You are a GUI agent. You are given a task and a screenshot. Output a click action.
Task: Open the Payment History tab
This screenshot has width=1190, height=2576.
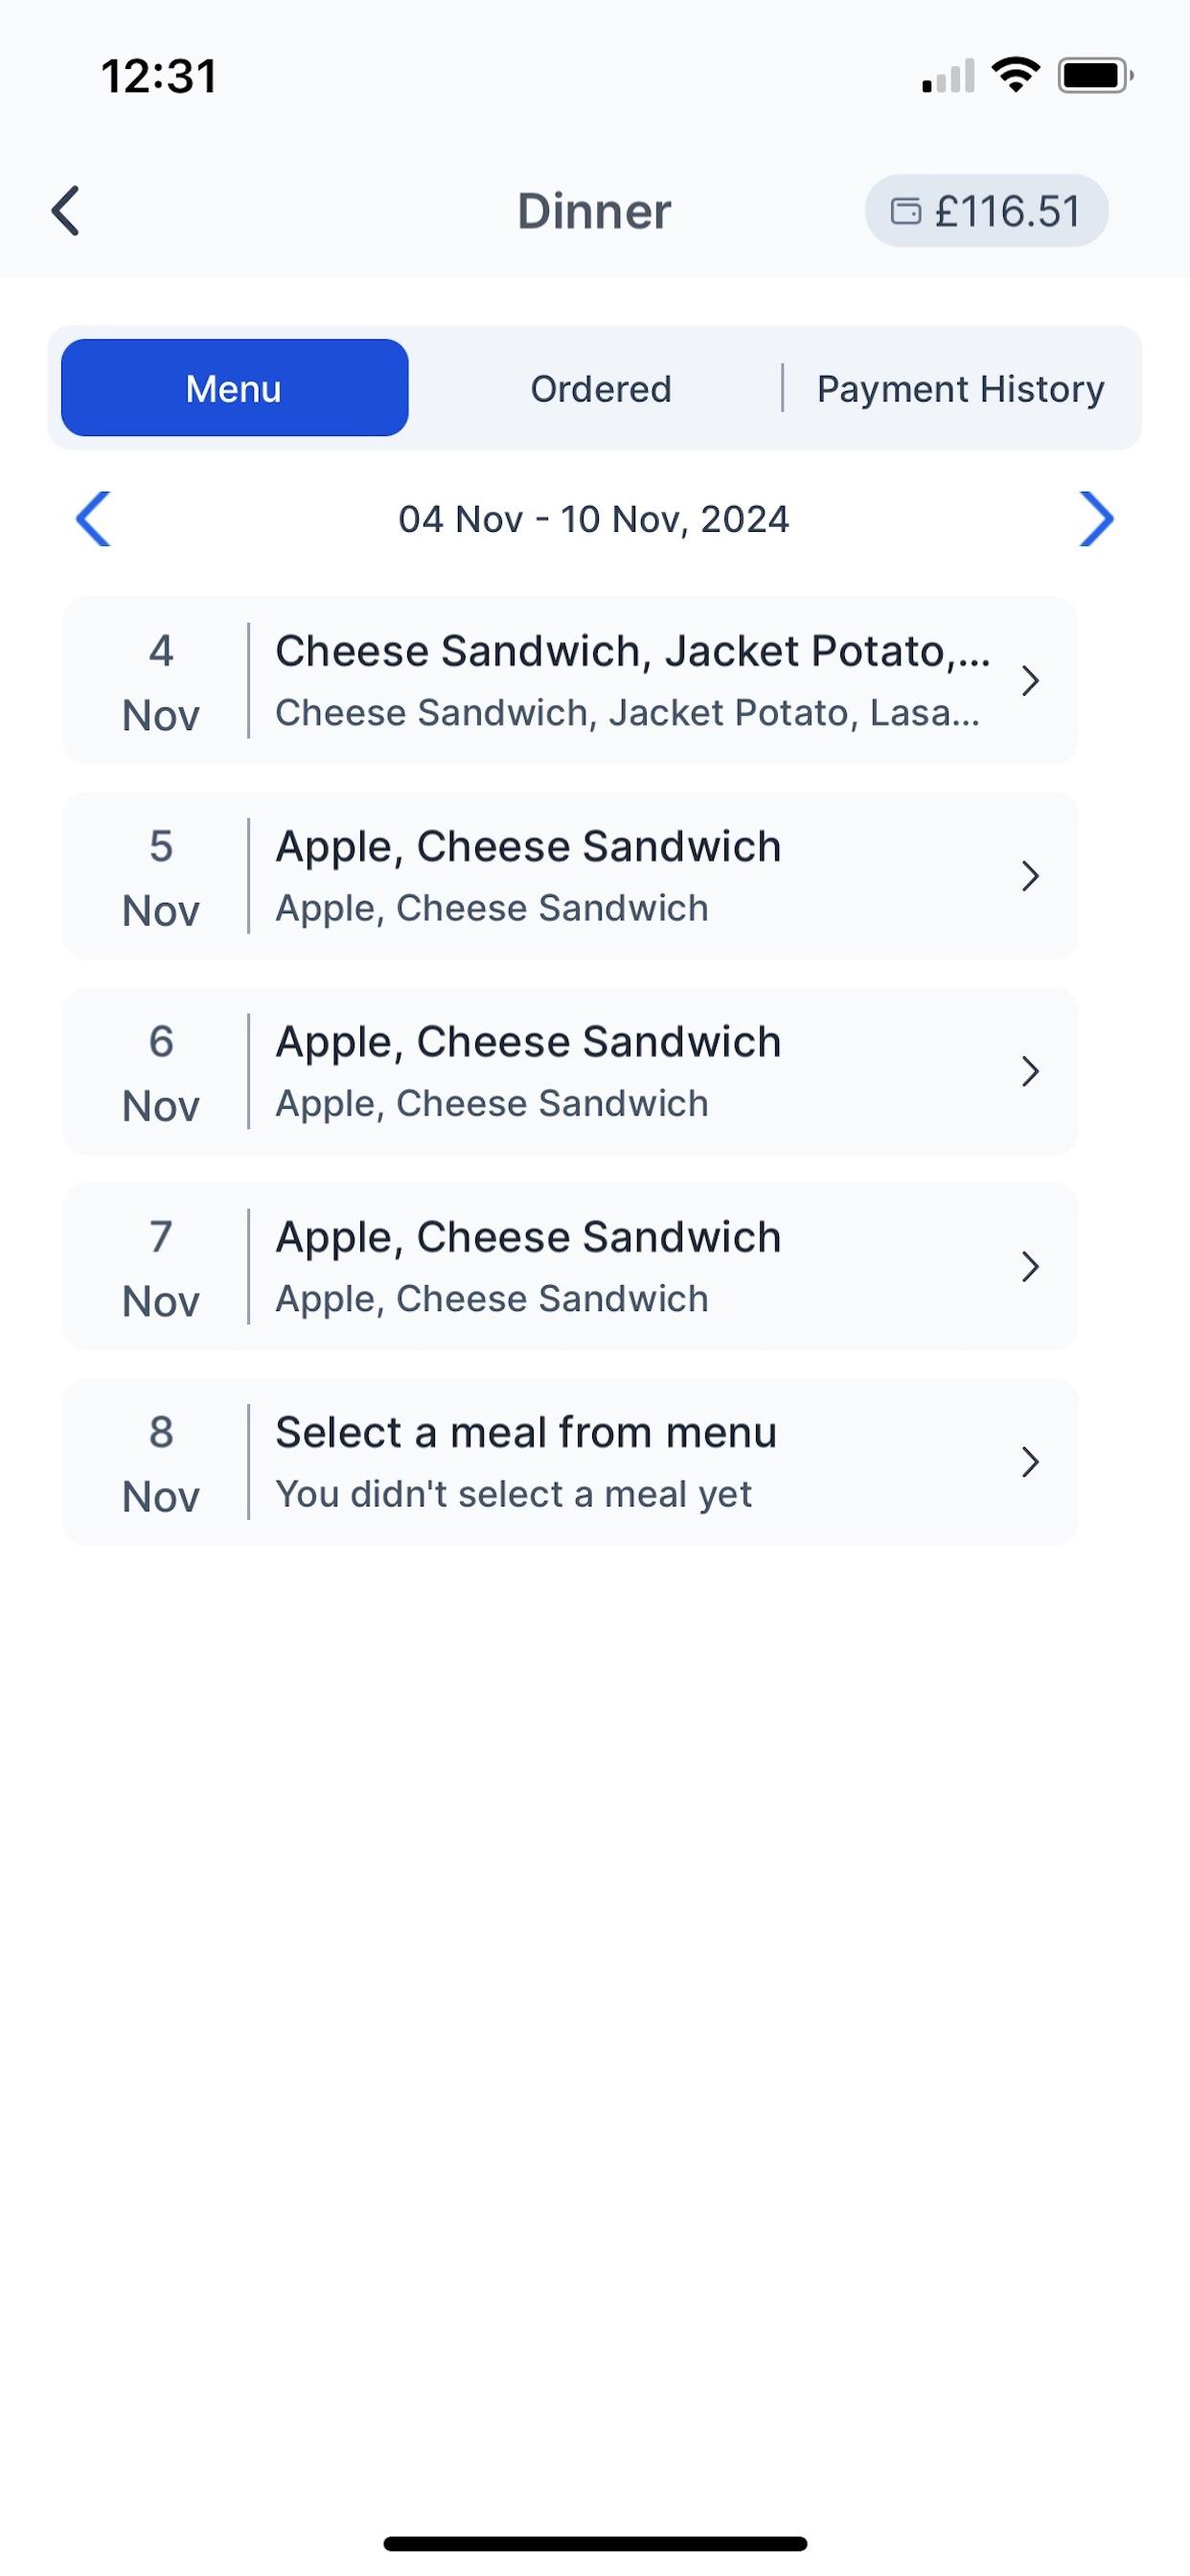(960, 388)
